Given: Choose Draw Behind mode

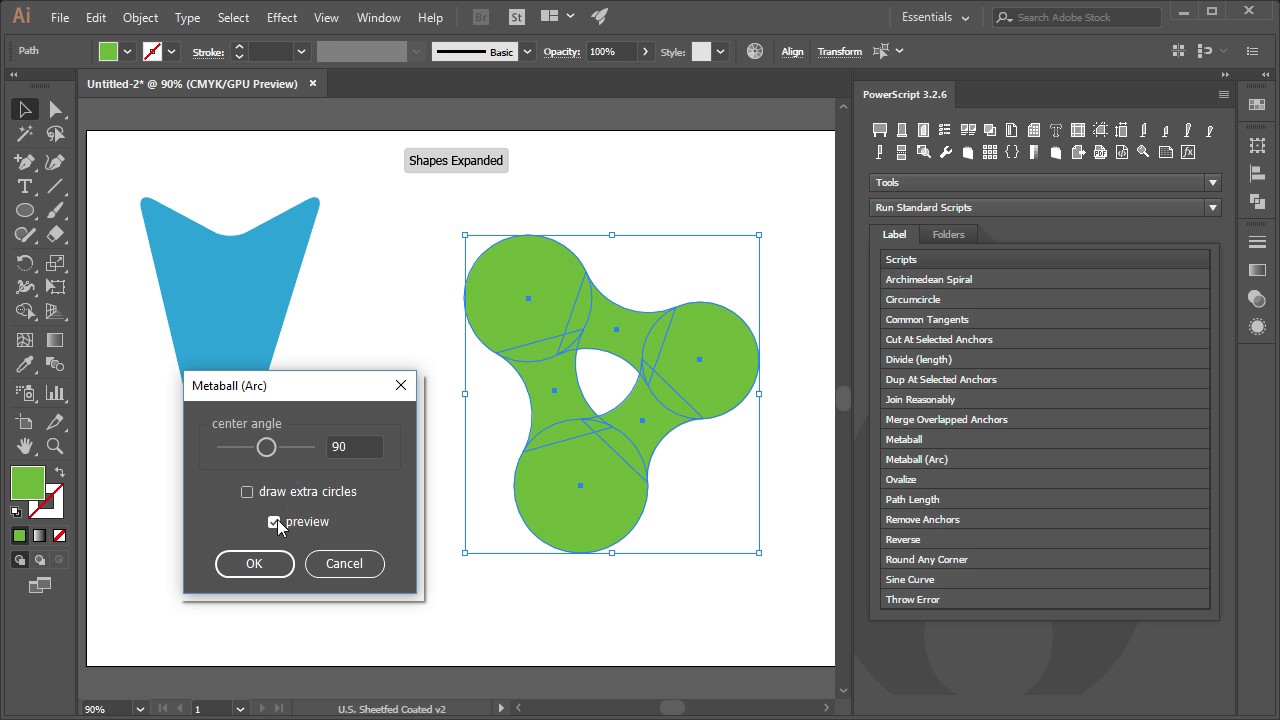Looking at the screenshot, I should point(39,560).
